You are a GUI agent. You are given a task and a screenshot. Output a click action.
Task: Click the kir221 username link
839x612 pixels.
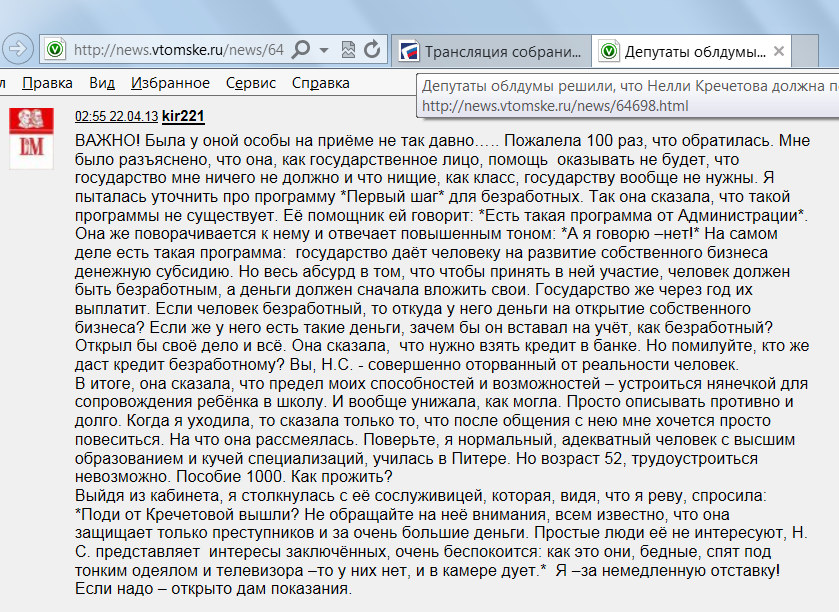(183, 116)
